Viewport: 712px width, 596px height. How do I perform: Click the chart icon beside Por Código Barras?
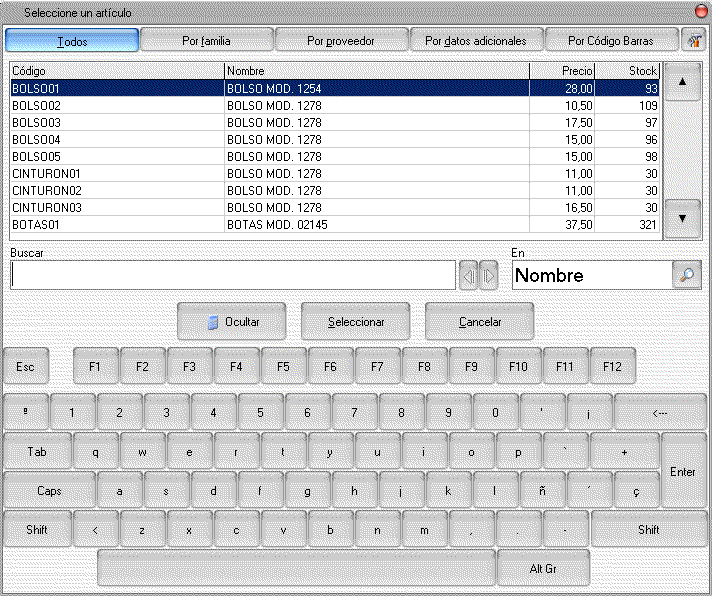[x=693, y=40]
